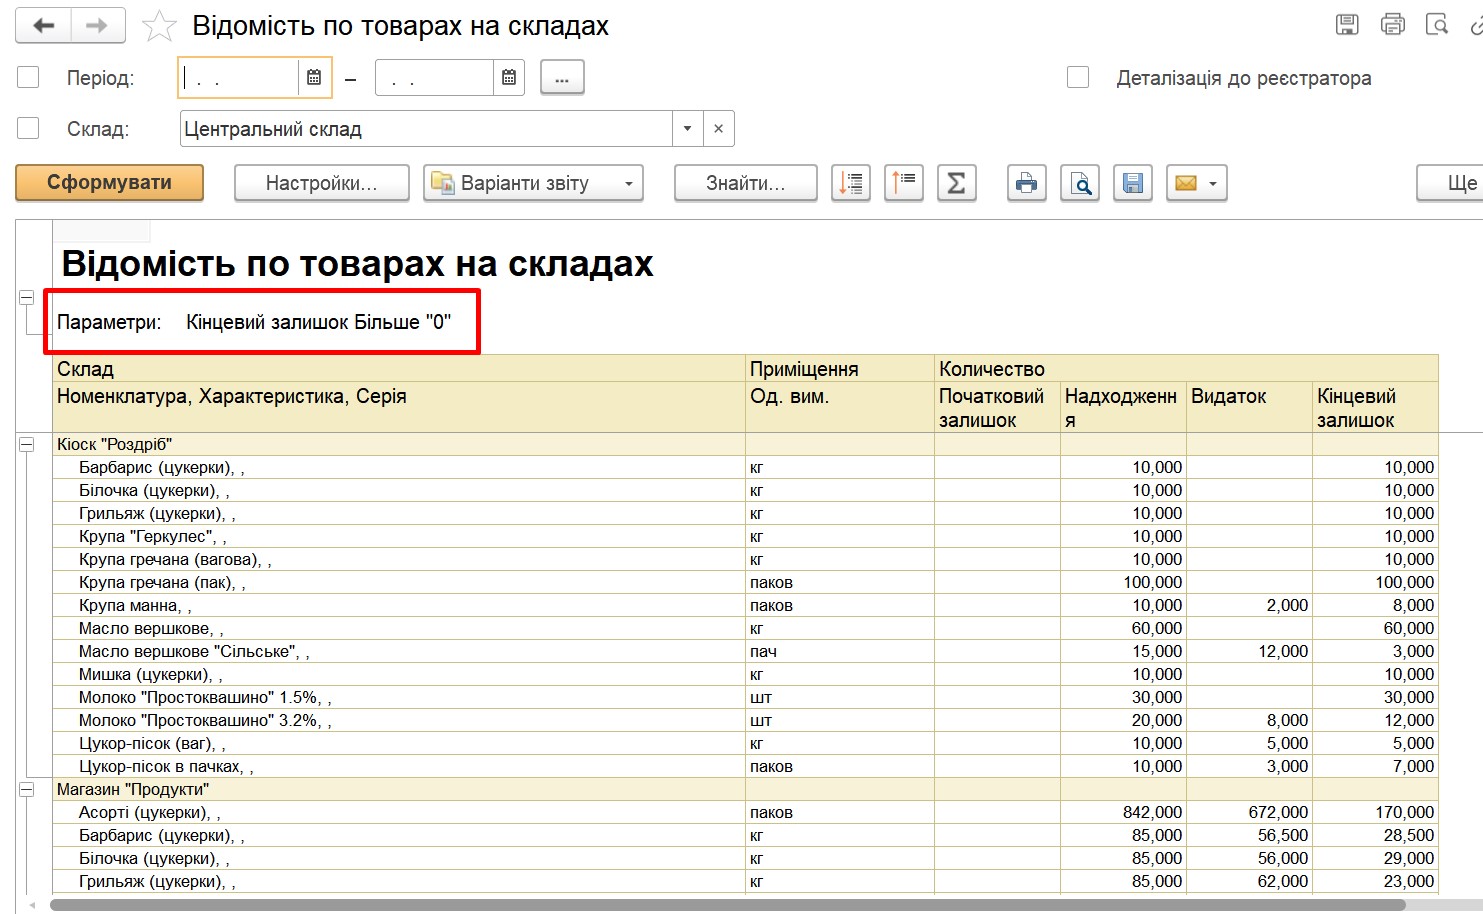Image resolution: width=1483 pixels, height=914 pixels.
Task: Click group row Магазин "Продукти"
Action: [746, 789]
